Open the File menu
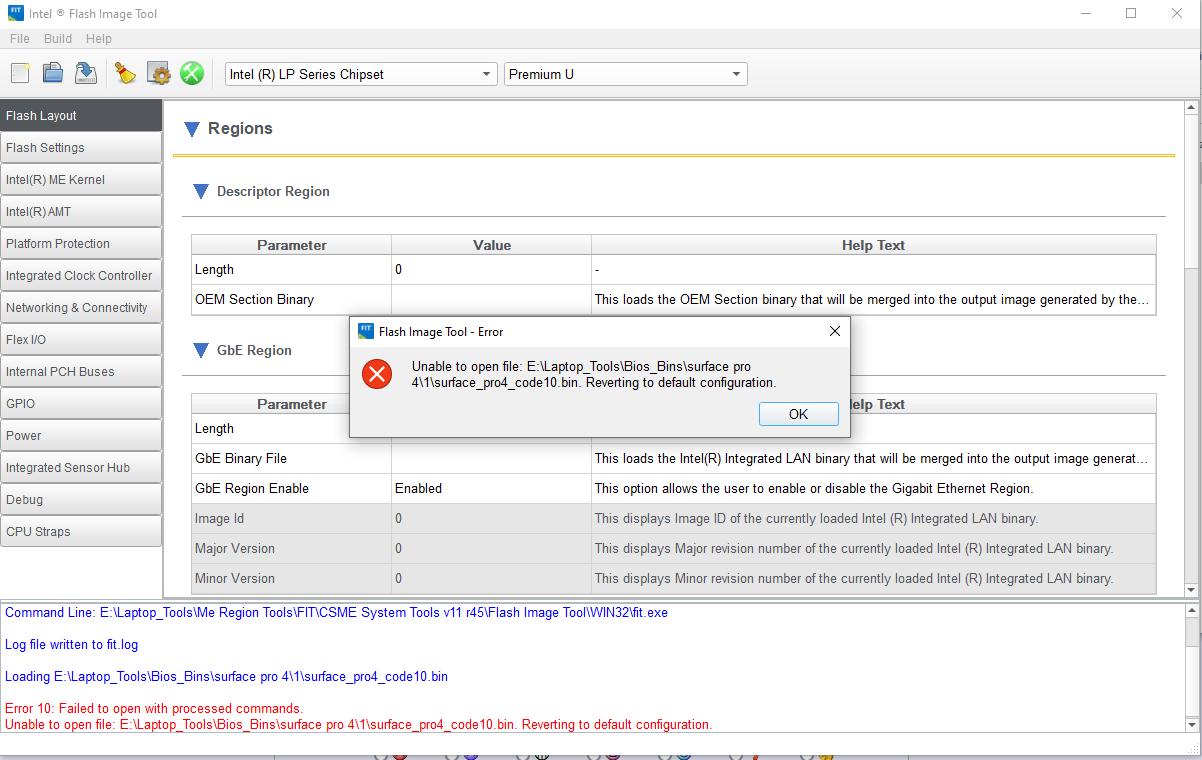Image resolution: width=1202 pixels, height=760 pixels. coord(20,38)
